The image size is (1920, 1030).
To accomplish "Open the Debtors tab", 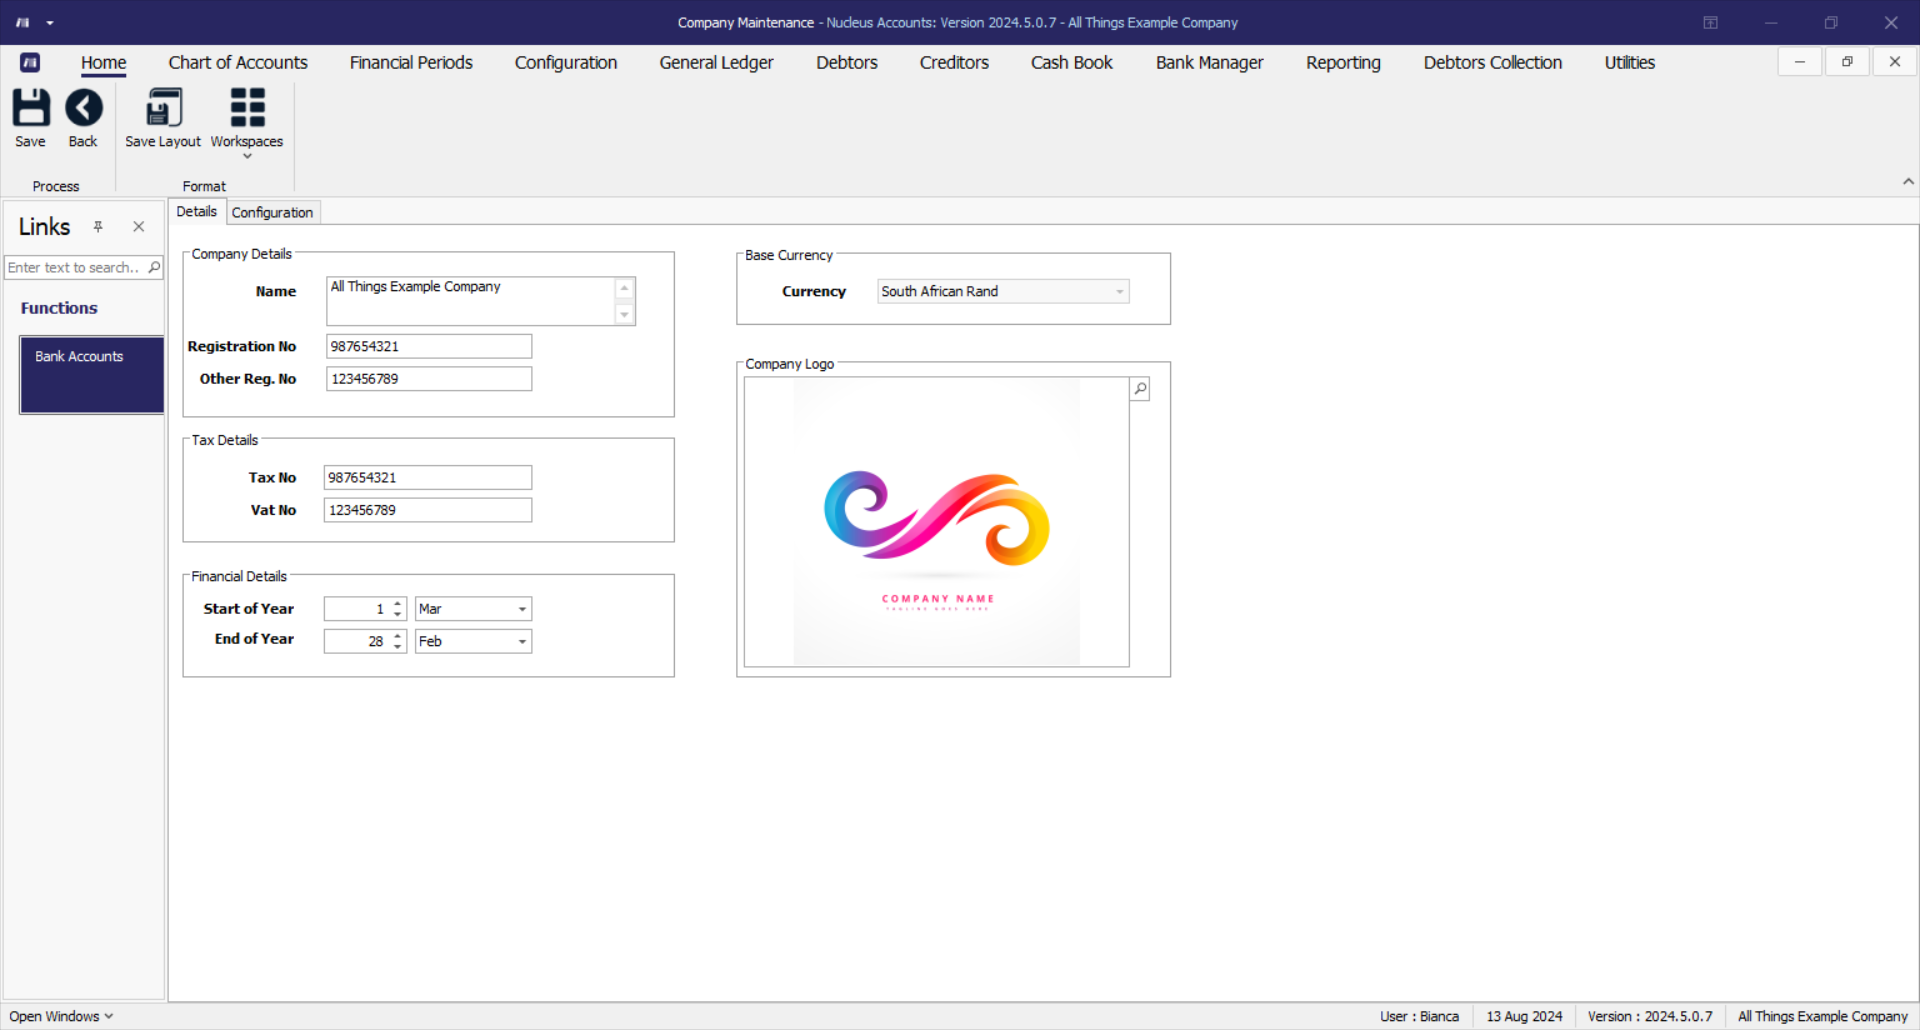I will point(847,62).
